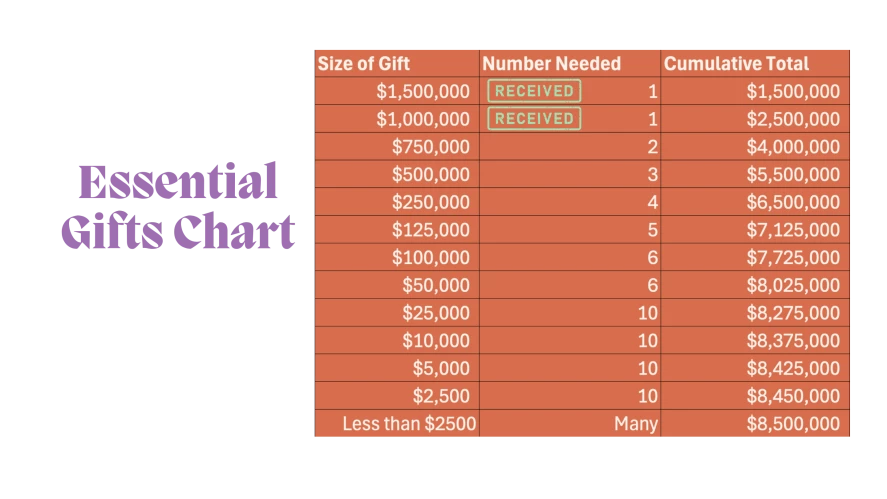
Task: Select the $8,275,000 cumulative total cell
Action: coord(793,313)
